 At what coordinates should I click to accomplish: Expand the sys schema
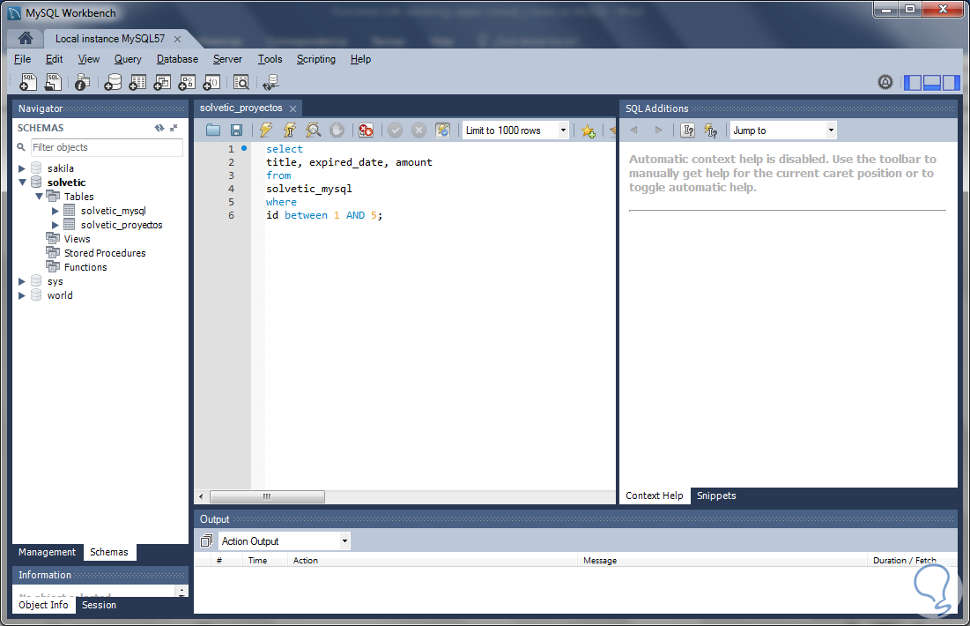(22, 281)
